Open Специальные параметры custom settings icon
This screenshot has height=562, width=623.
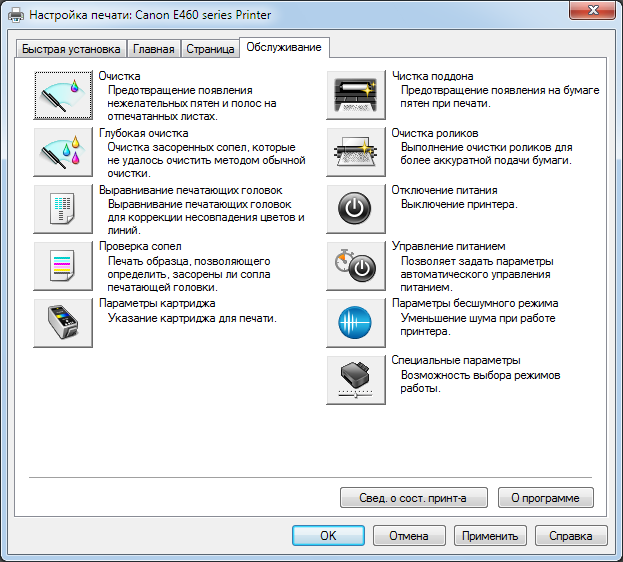pyautogui.click(x=356, y=380)
